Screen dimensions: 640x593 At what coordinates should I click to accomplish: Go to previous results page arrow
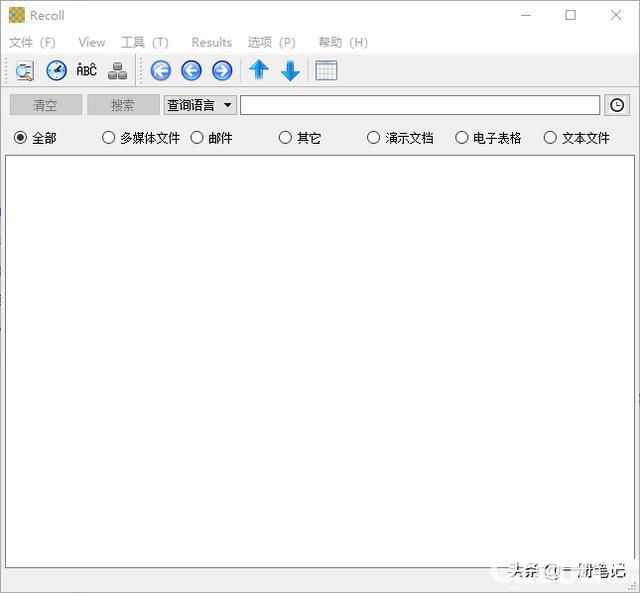coord(191,71)
